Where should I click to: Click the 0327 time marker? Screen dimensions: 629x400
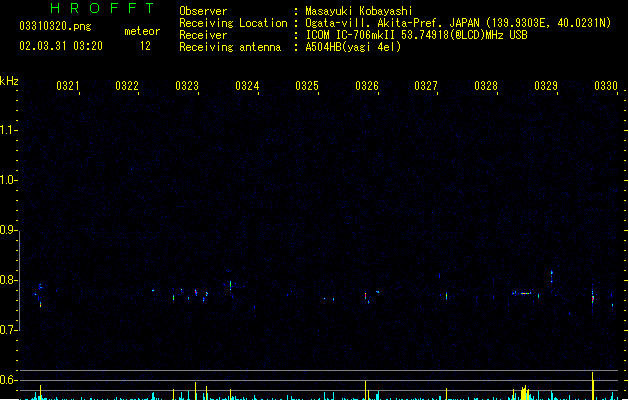426,86
